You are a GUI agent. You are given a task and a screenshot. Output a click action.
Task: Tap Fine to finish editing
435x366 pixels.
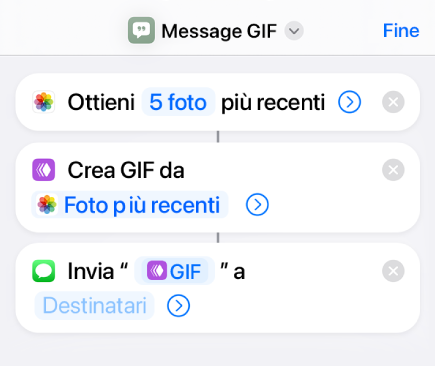pyautogui.click(x=401, y=31)
